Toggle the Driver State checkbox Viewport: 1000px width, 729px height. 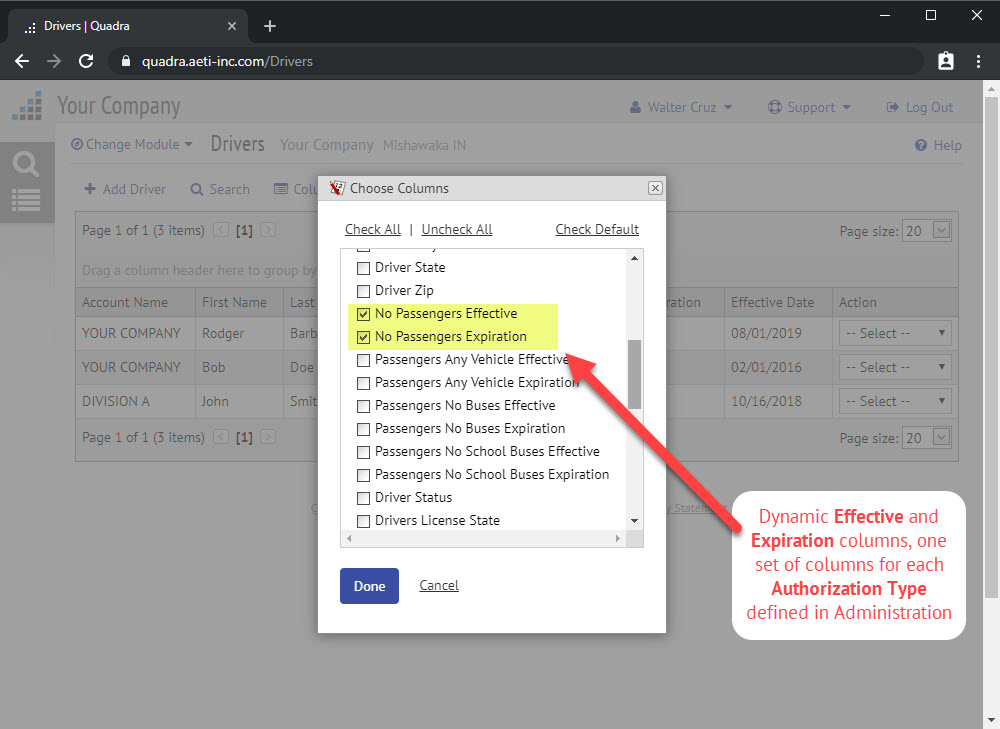[x=364, y=268]
